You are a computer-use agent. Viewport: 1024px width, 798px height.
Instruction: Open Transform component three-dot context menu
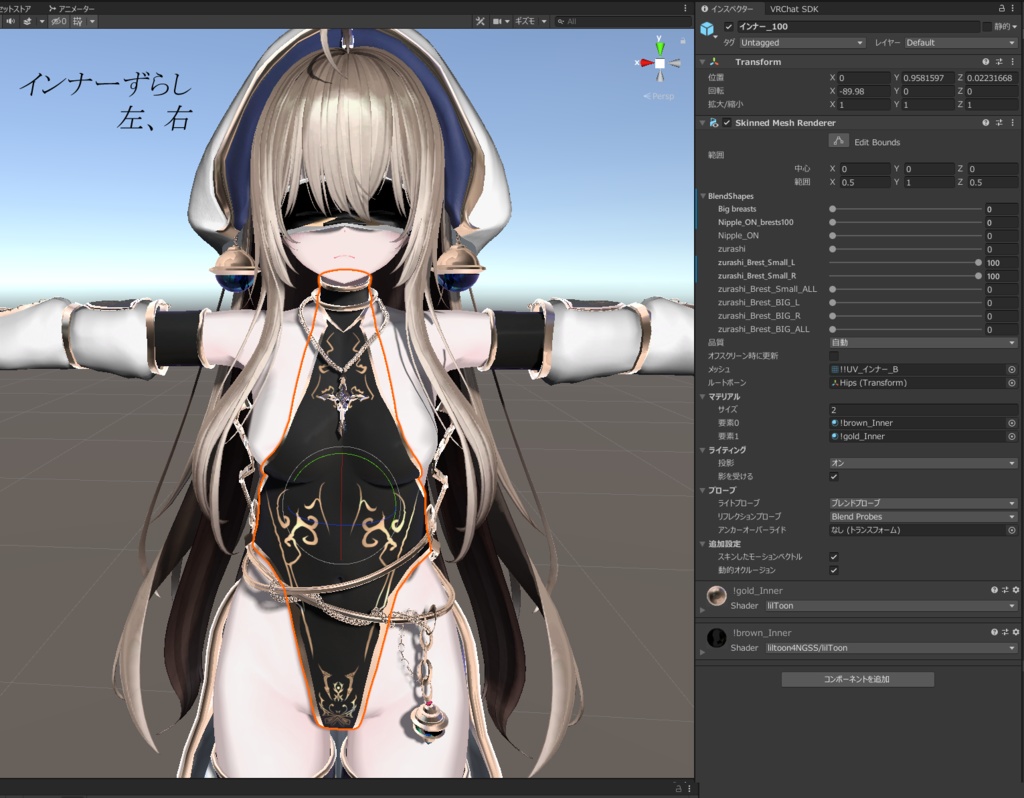pyautogui.click(x=1013, y=61)
